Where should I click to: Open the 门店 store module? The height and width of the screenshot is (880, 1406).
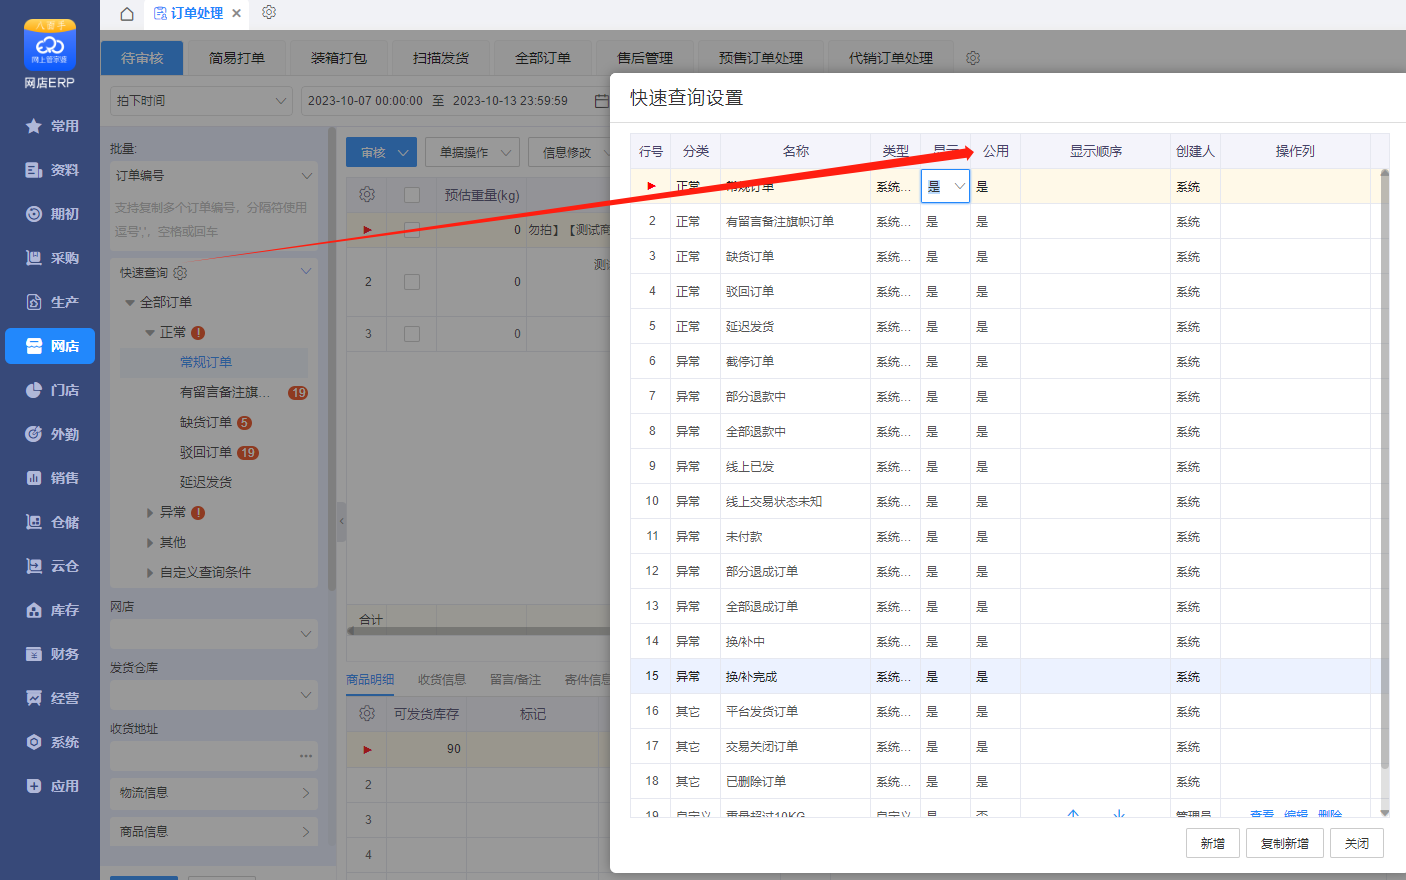pyautogui.click(x=50, y=390)
